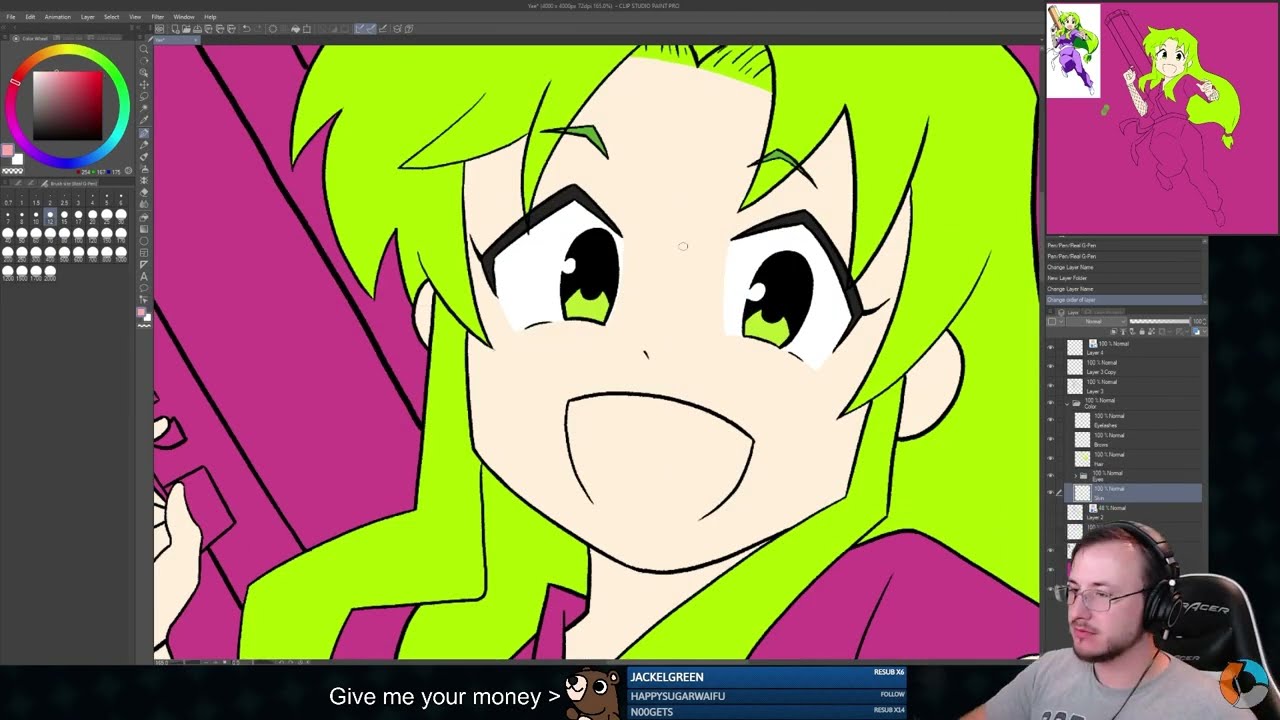1280x720 pixels.
Task: Select the Auto select magic wand tool
Action: click(x=144, y=108)
